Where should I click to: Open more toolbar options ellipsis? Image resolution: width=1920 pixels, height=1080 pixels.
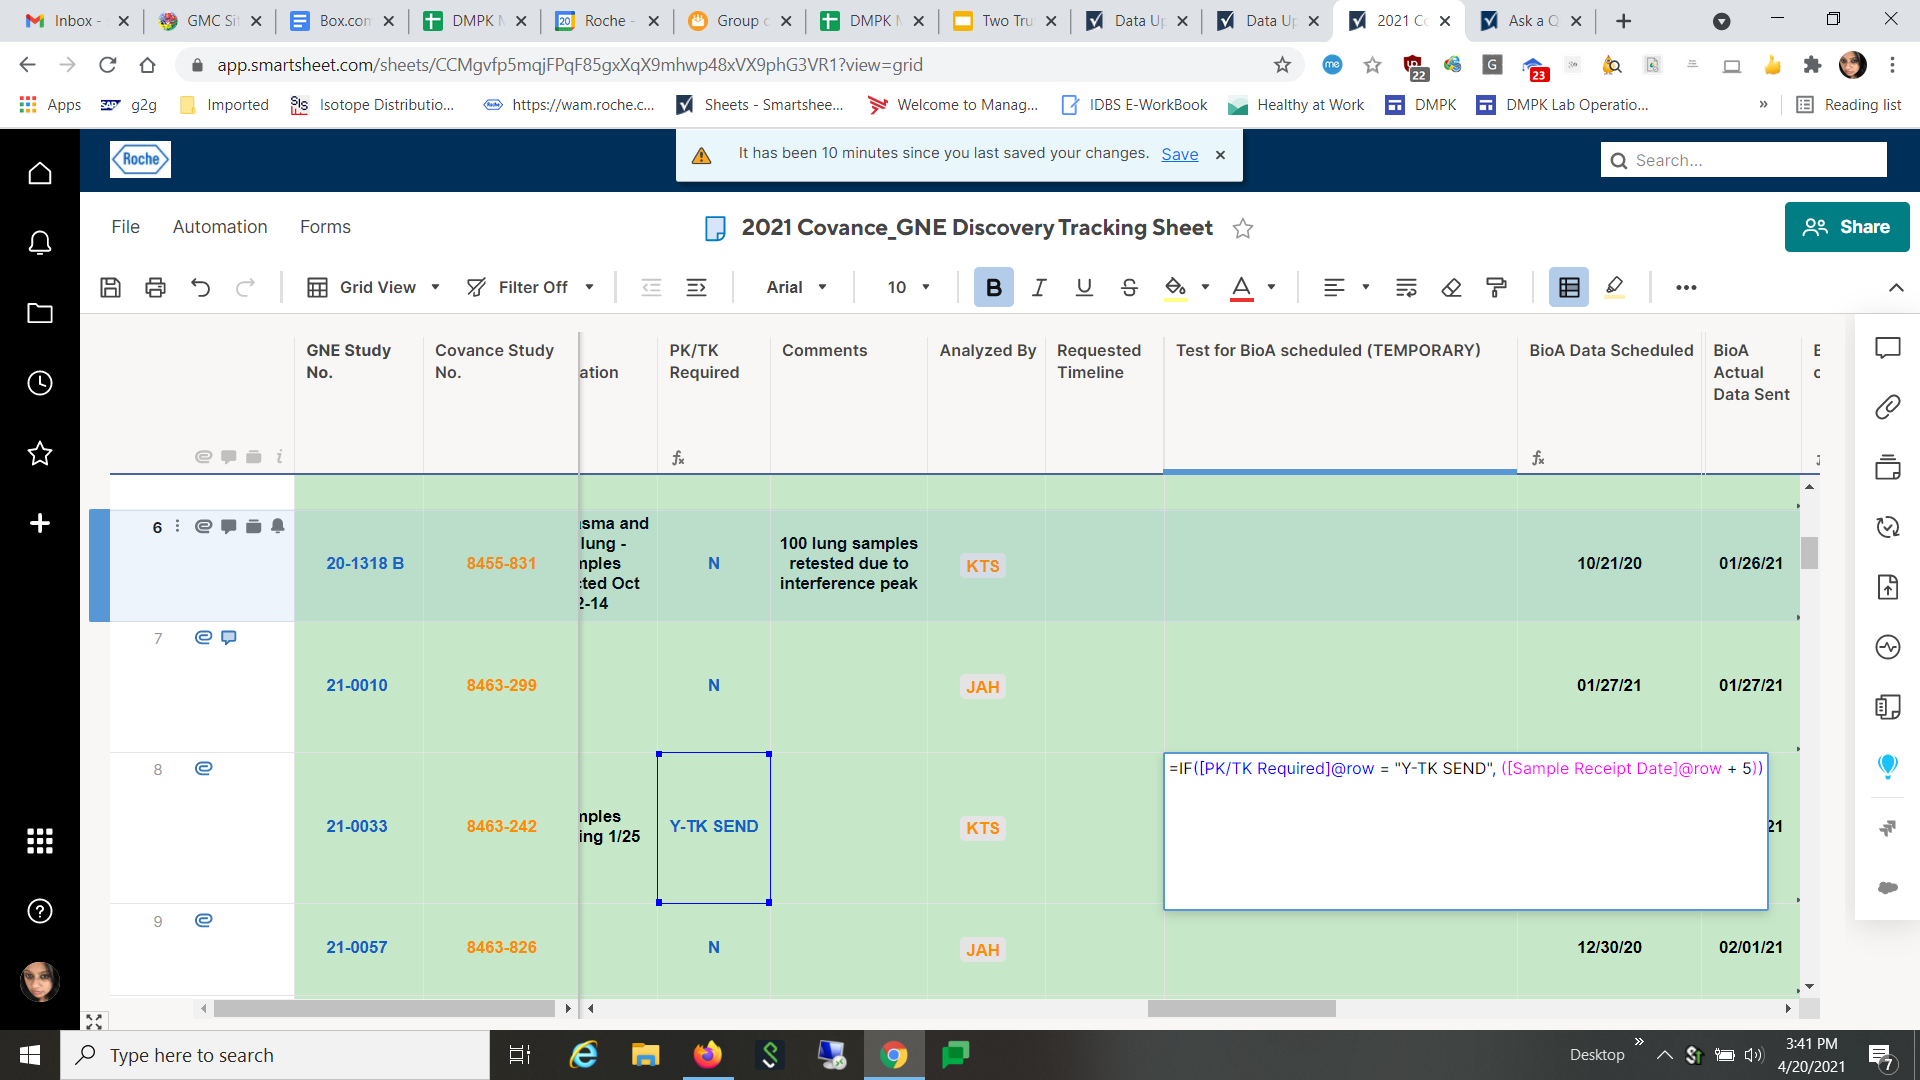tap(1686, 288)
